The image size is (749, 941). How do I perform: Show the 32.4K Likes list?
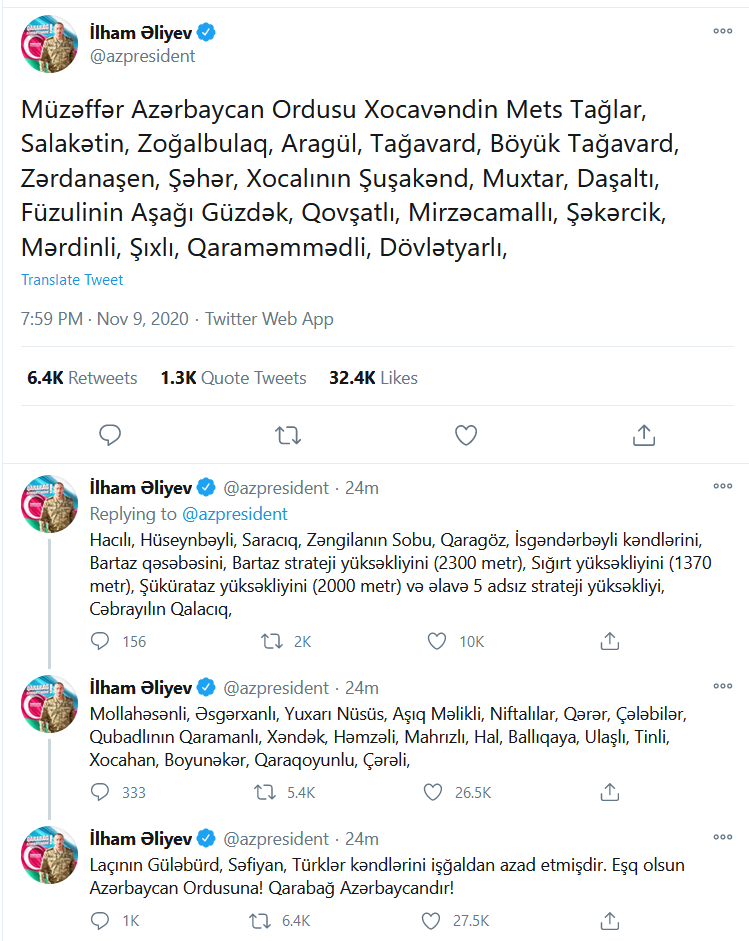click(x=373, y=378)
